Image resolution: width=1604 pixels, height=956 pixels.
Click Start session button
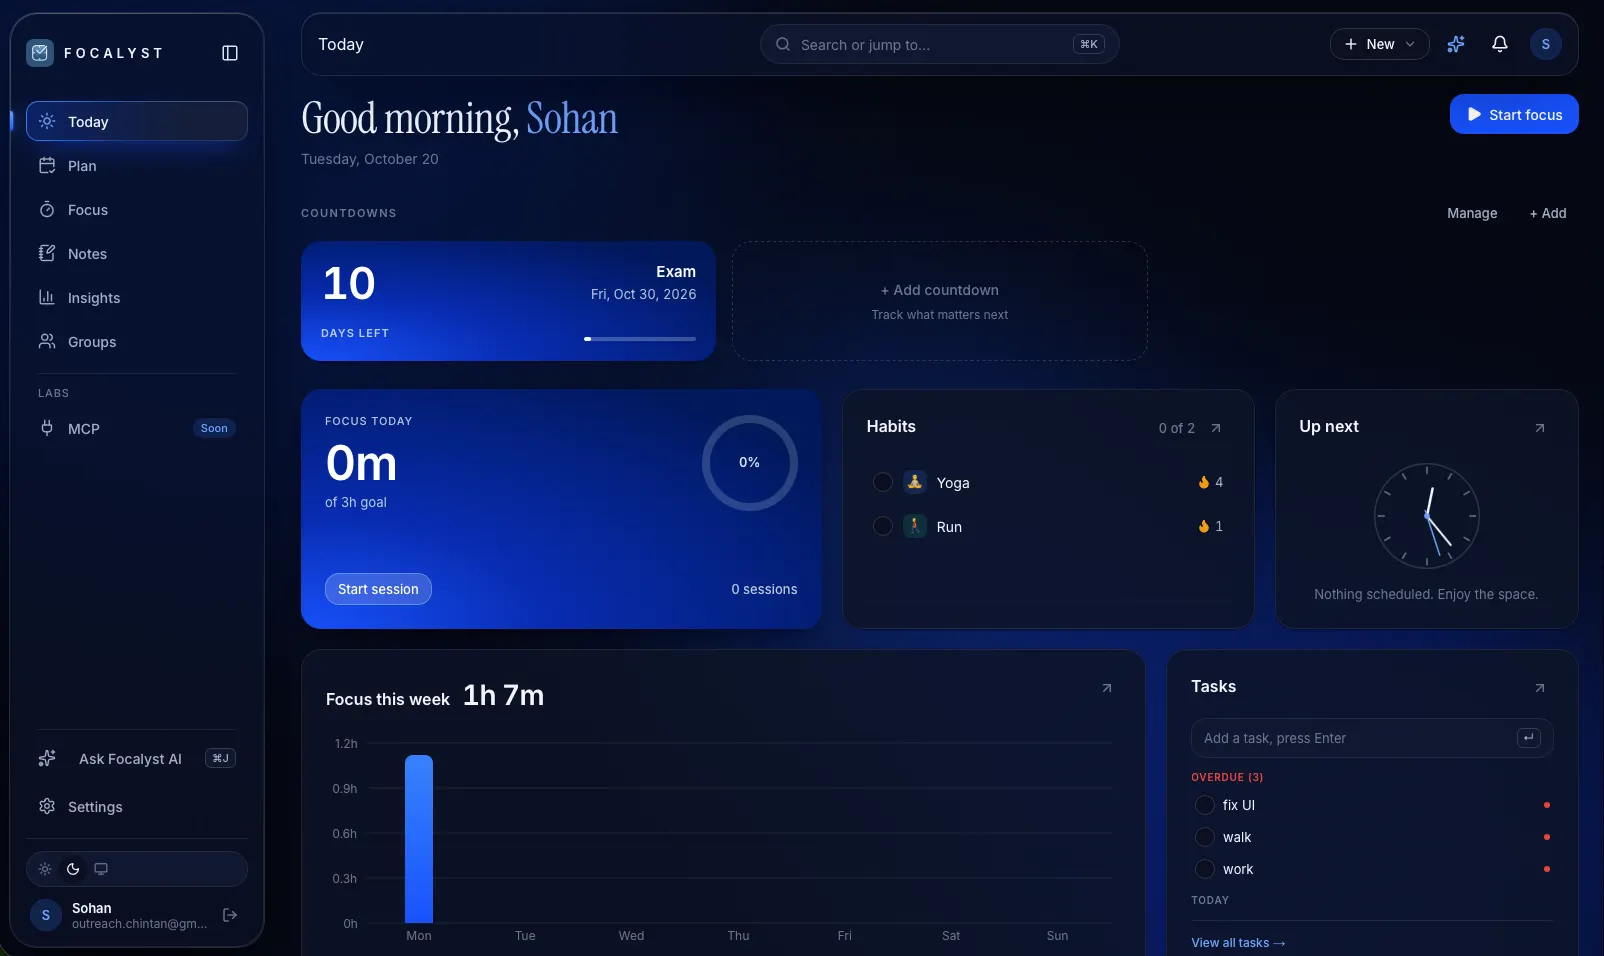378,589
